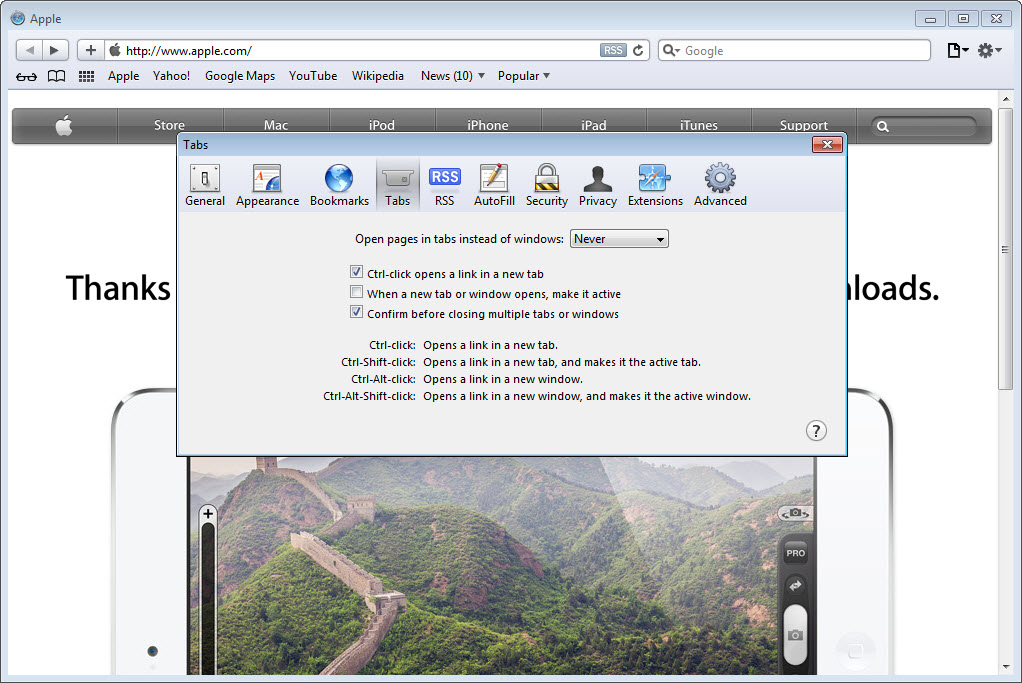Click the RSS badge in address bar
This screenshot has width=1022, height=683.
[613, 50]
